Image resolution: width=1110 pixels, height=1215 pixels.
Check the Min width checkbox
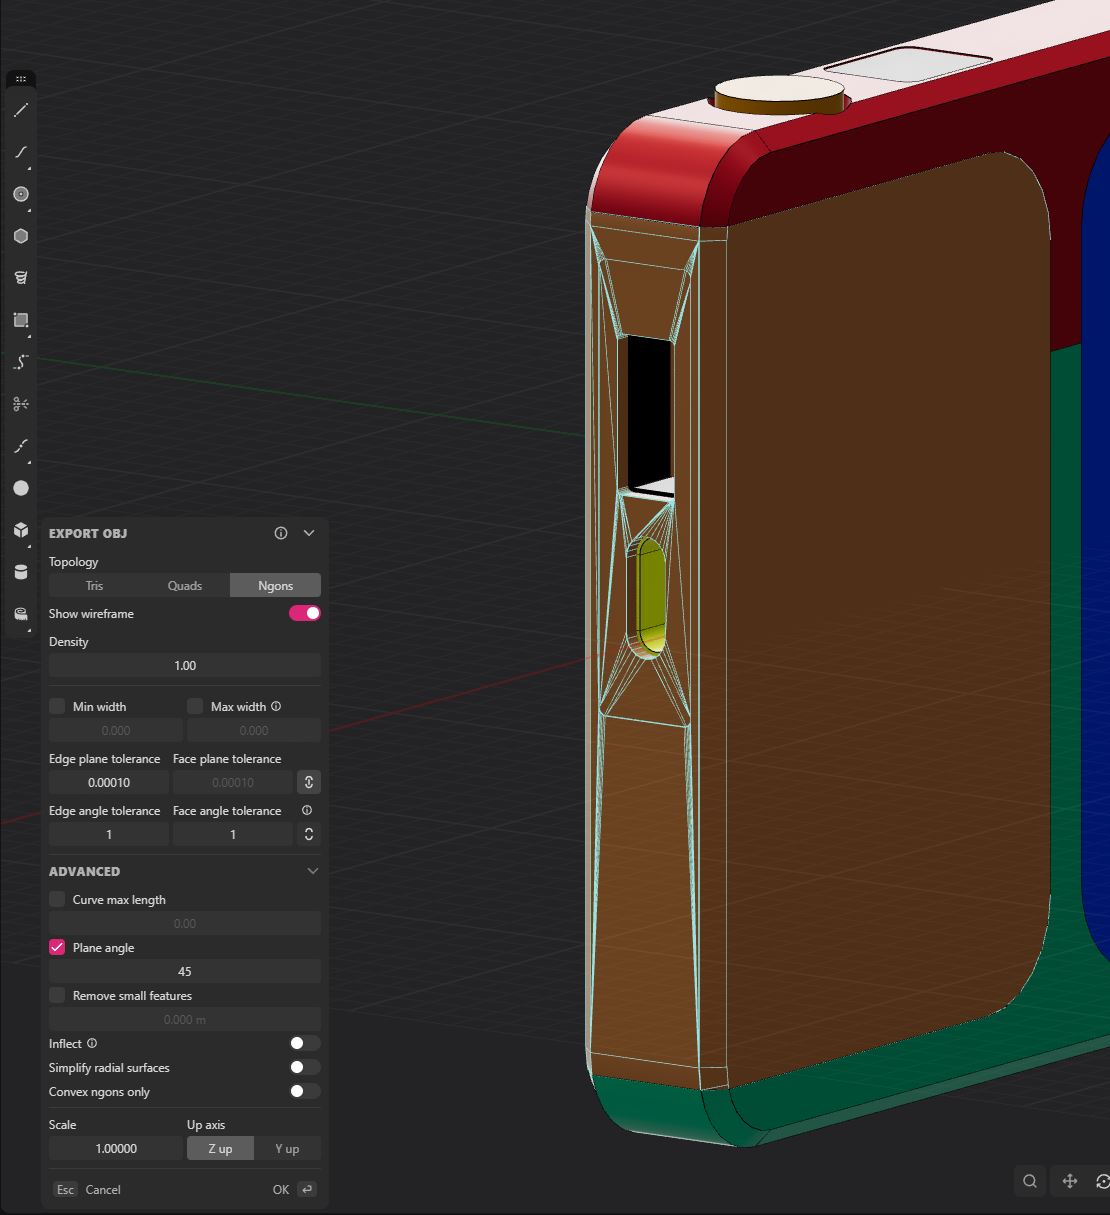pos(57,706)
